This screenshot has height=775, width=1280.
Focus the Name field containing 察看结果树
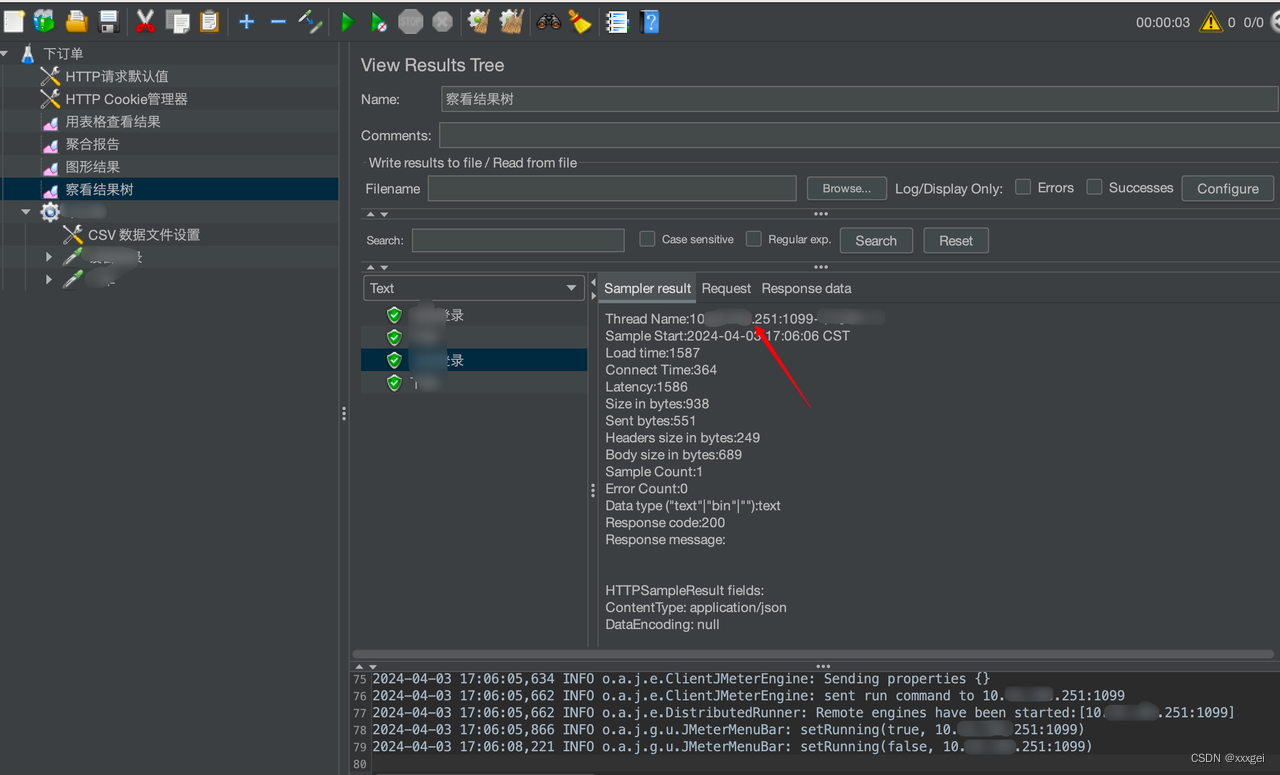tap(859, 99)
